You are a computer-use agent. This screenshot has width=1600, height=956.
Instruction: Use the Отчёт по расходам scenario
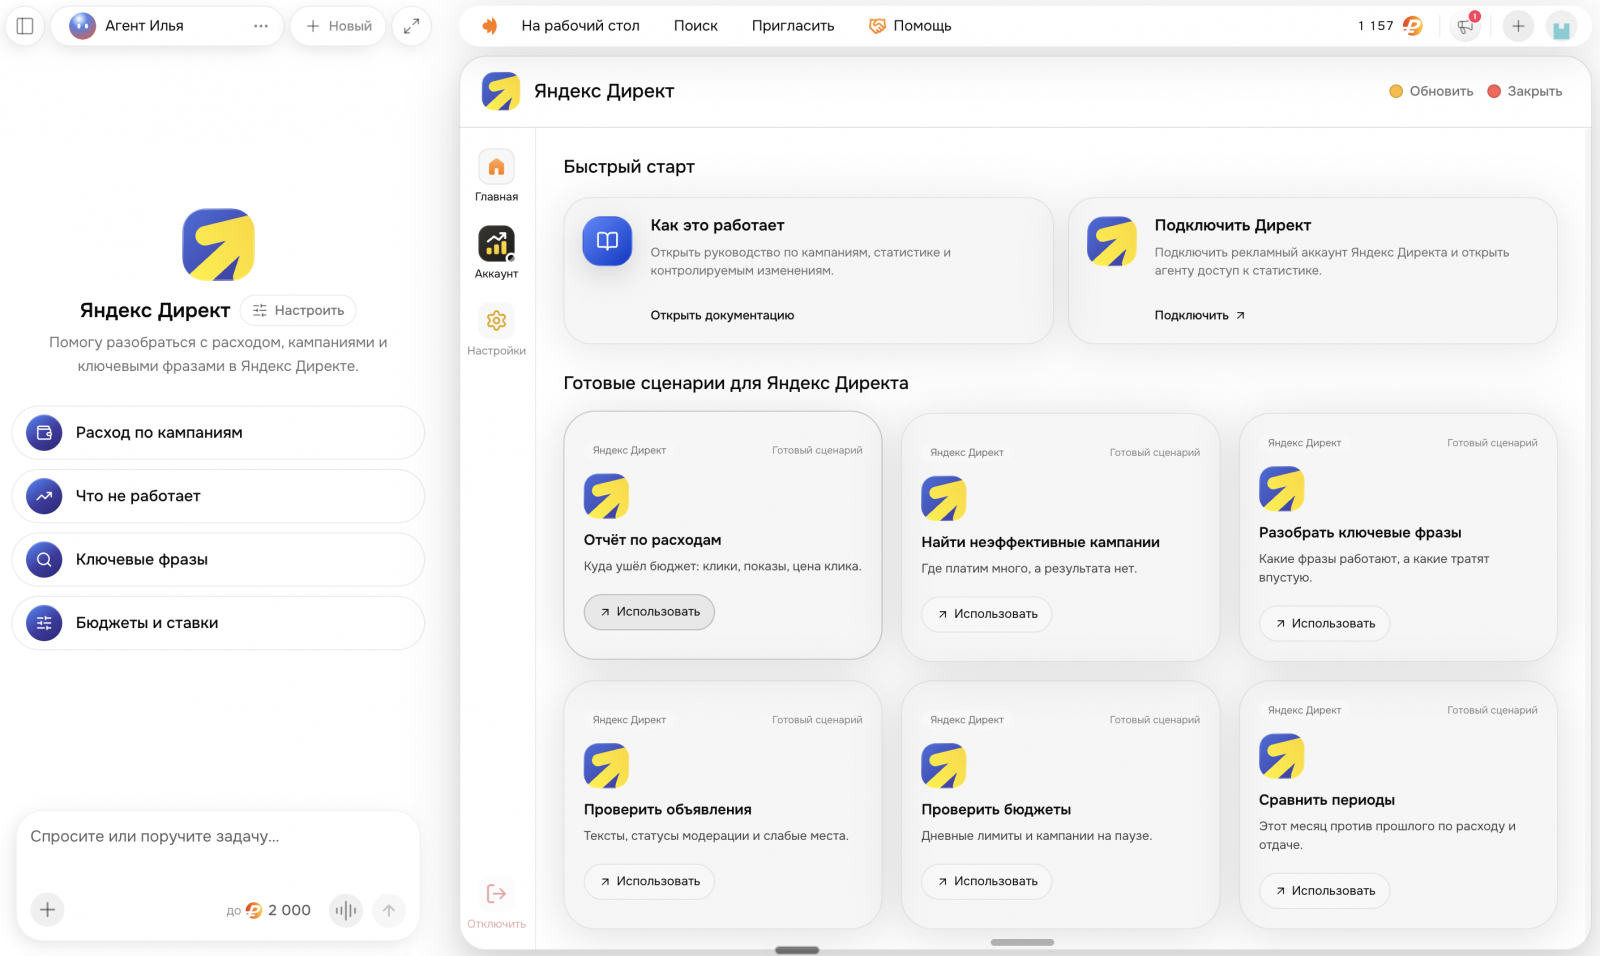point(649,612)
